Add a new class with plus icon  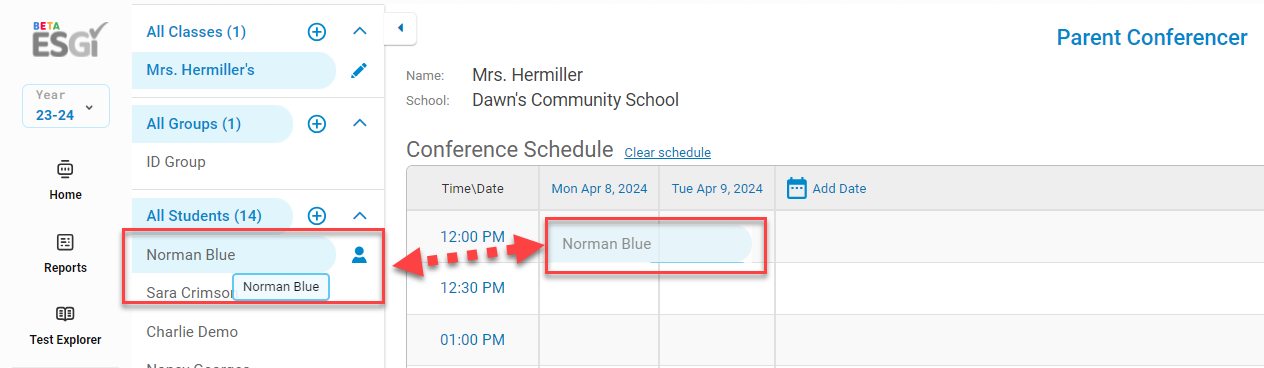[317, 32]
